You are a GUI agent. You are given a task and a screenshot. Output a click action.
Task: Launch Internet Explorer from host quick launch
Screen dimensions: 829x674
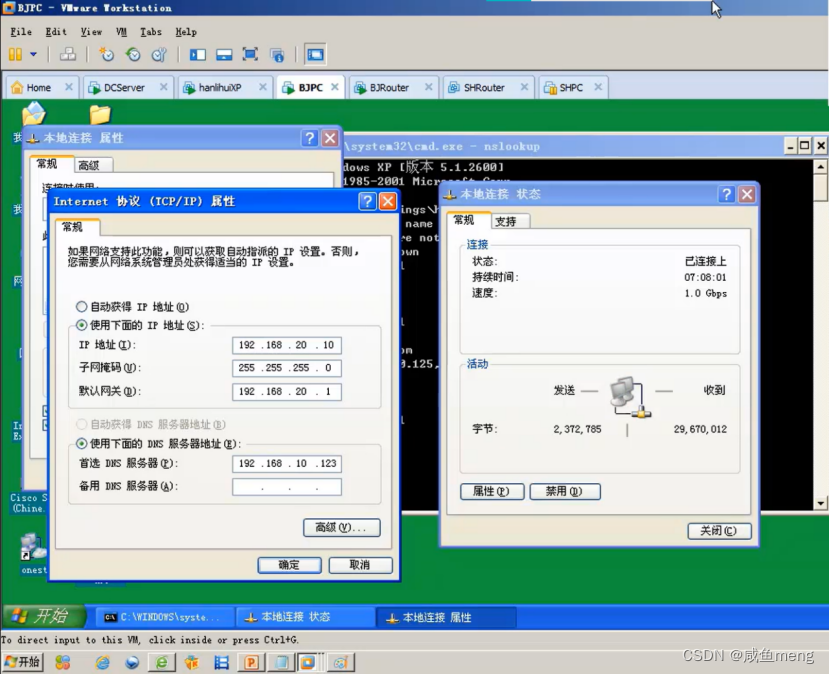(102, 662)
